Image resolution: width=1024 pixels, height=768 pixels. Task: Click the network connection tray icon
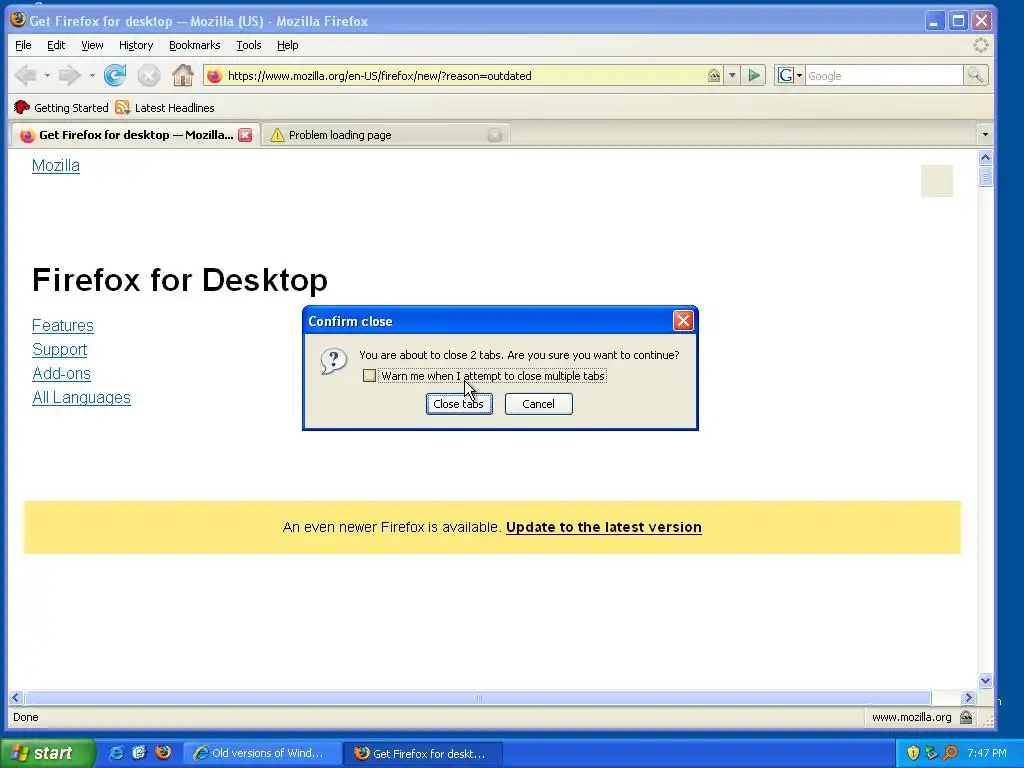coord(931,753)
